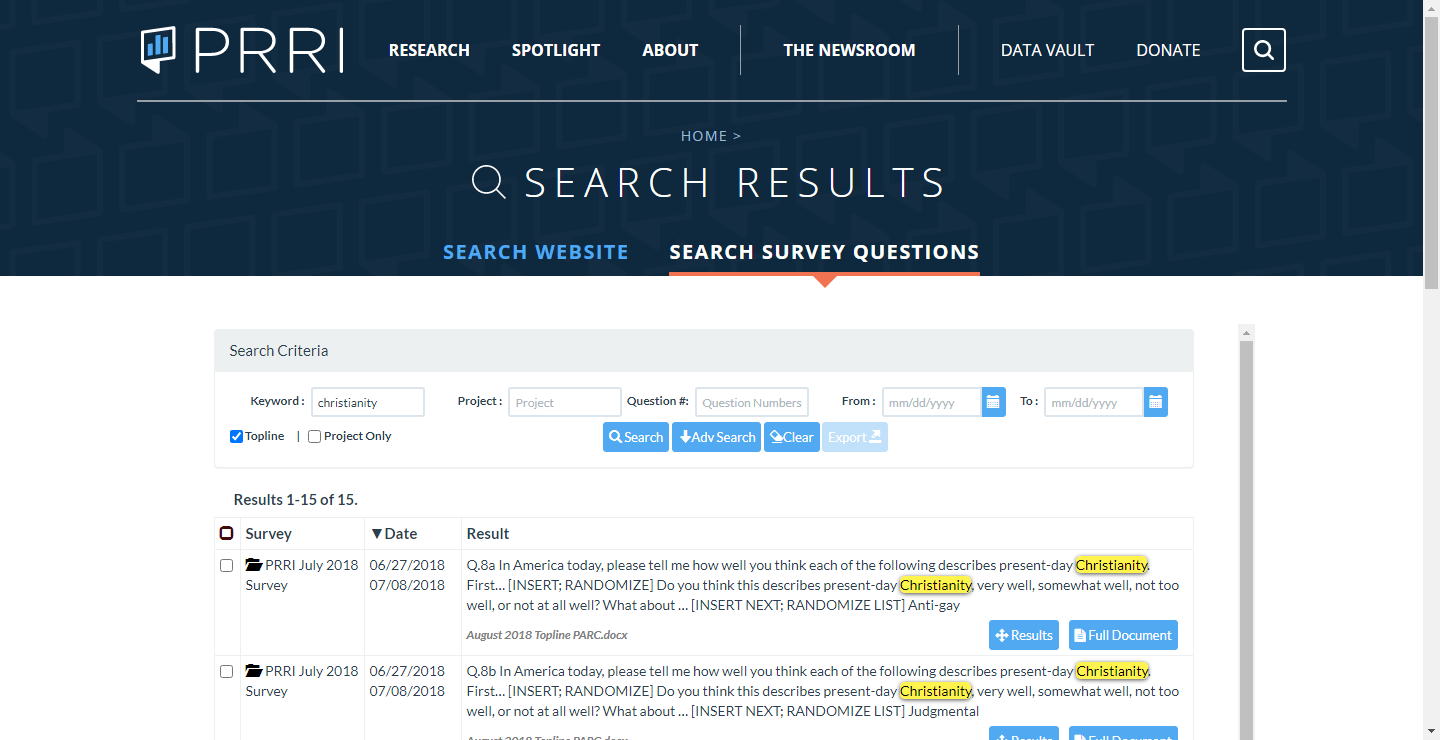Click the blue Search button
1440x740 pixels.
pos(636,437)
